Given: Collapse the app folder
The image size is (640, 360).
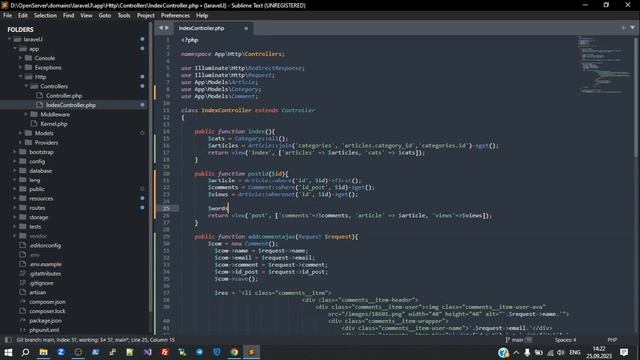Looking at the screenshot, I should click(x=15, y=49).
